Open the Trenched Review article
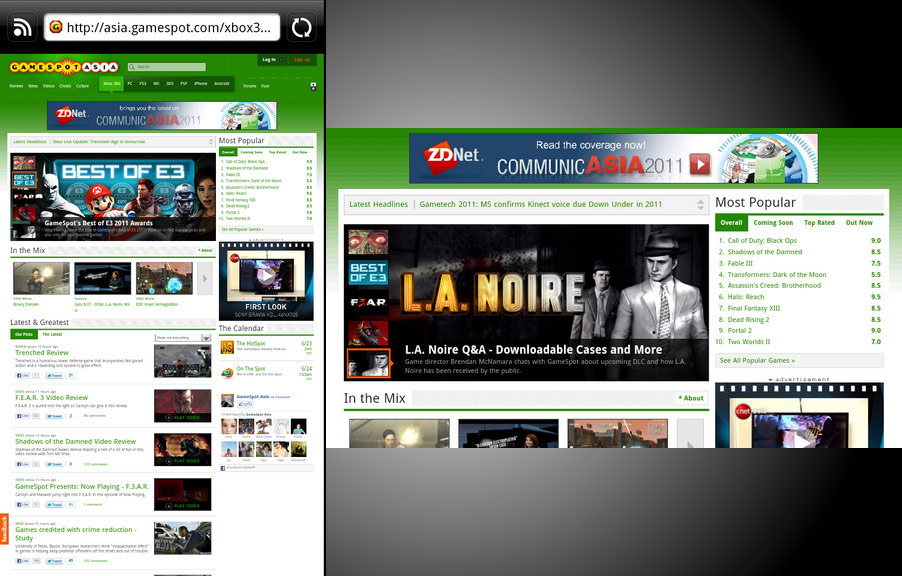This screenshot has width=902, height=576. (x=42, y=353)
